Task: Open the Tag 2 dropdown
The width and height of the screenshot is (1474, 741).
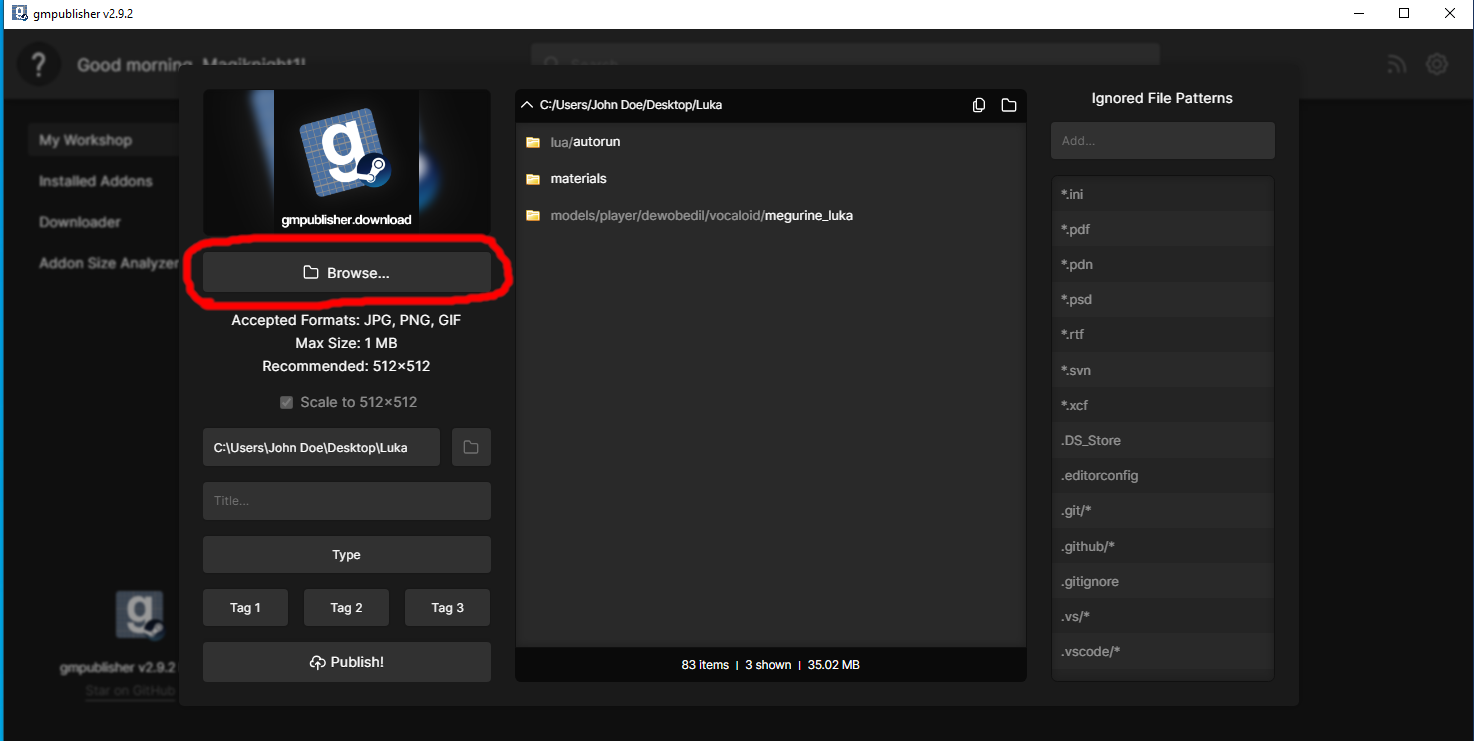Action: click(x=347, y=608)
